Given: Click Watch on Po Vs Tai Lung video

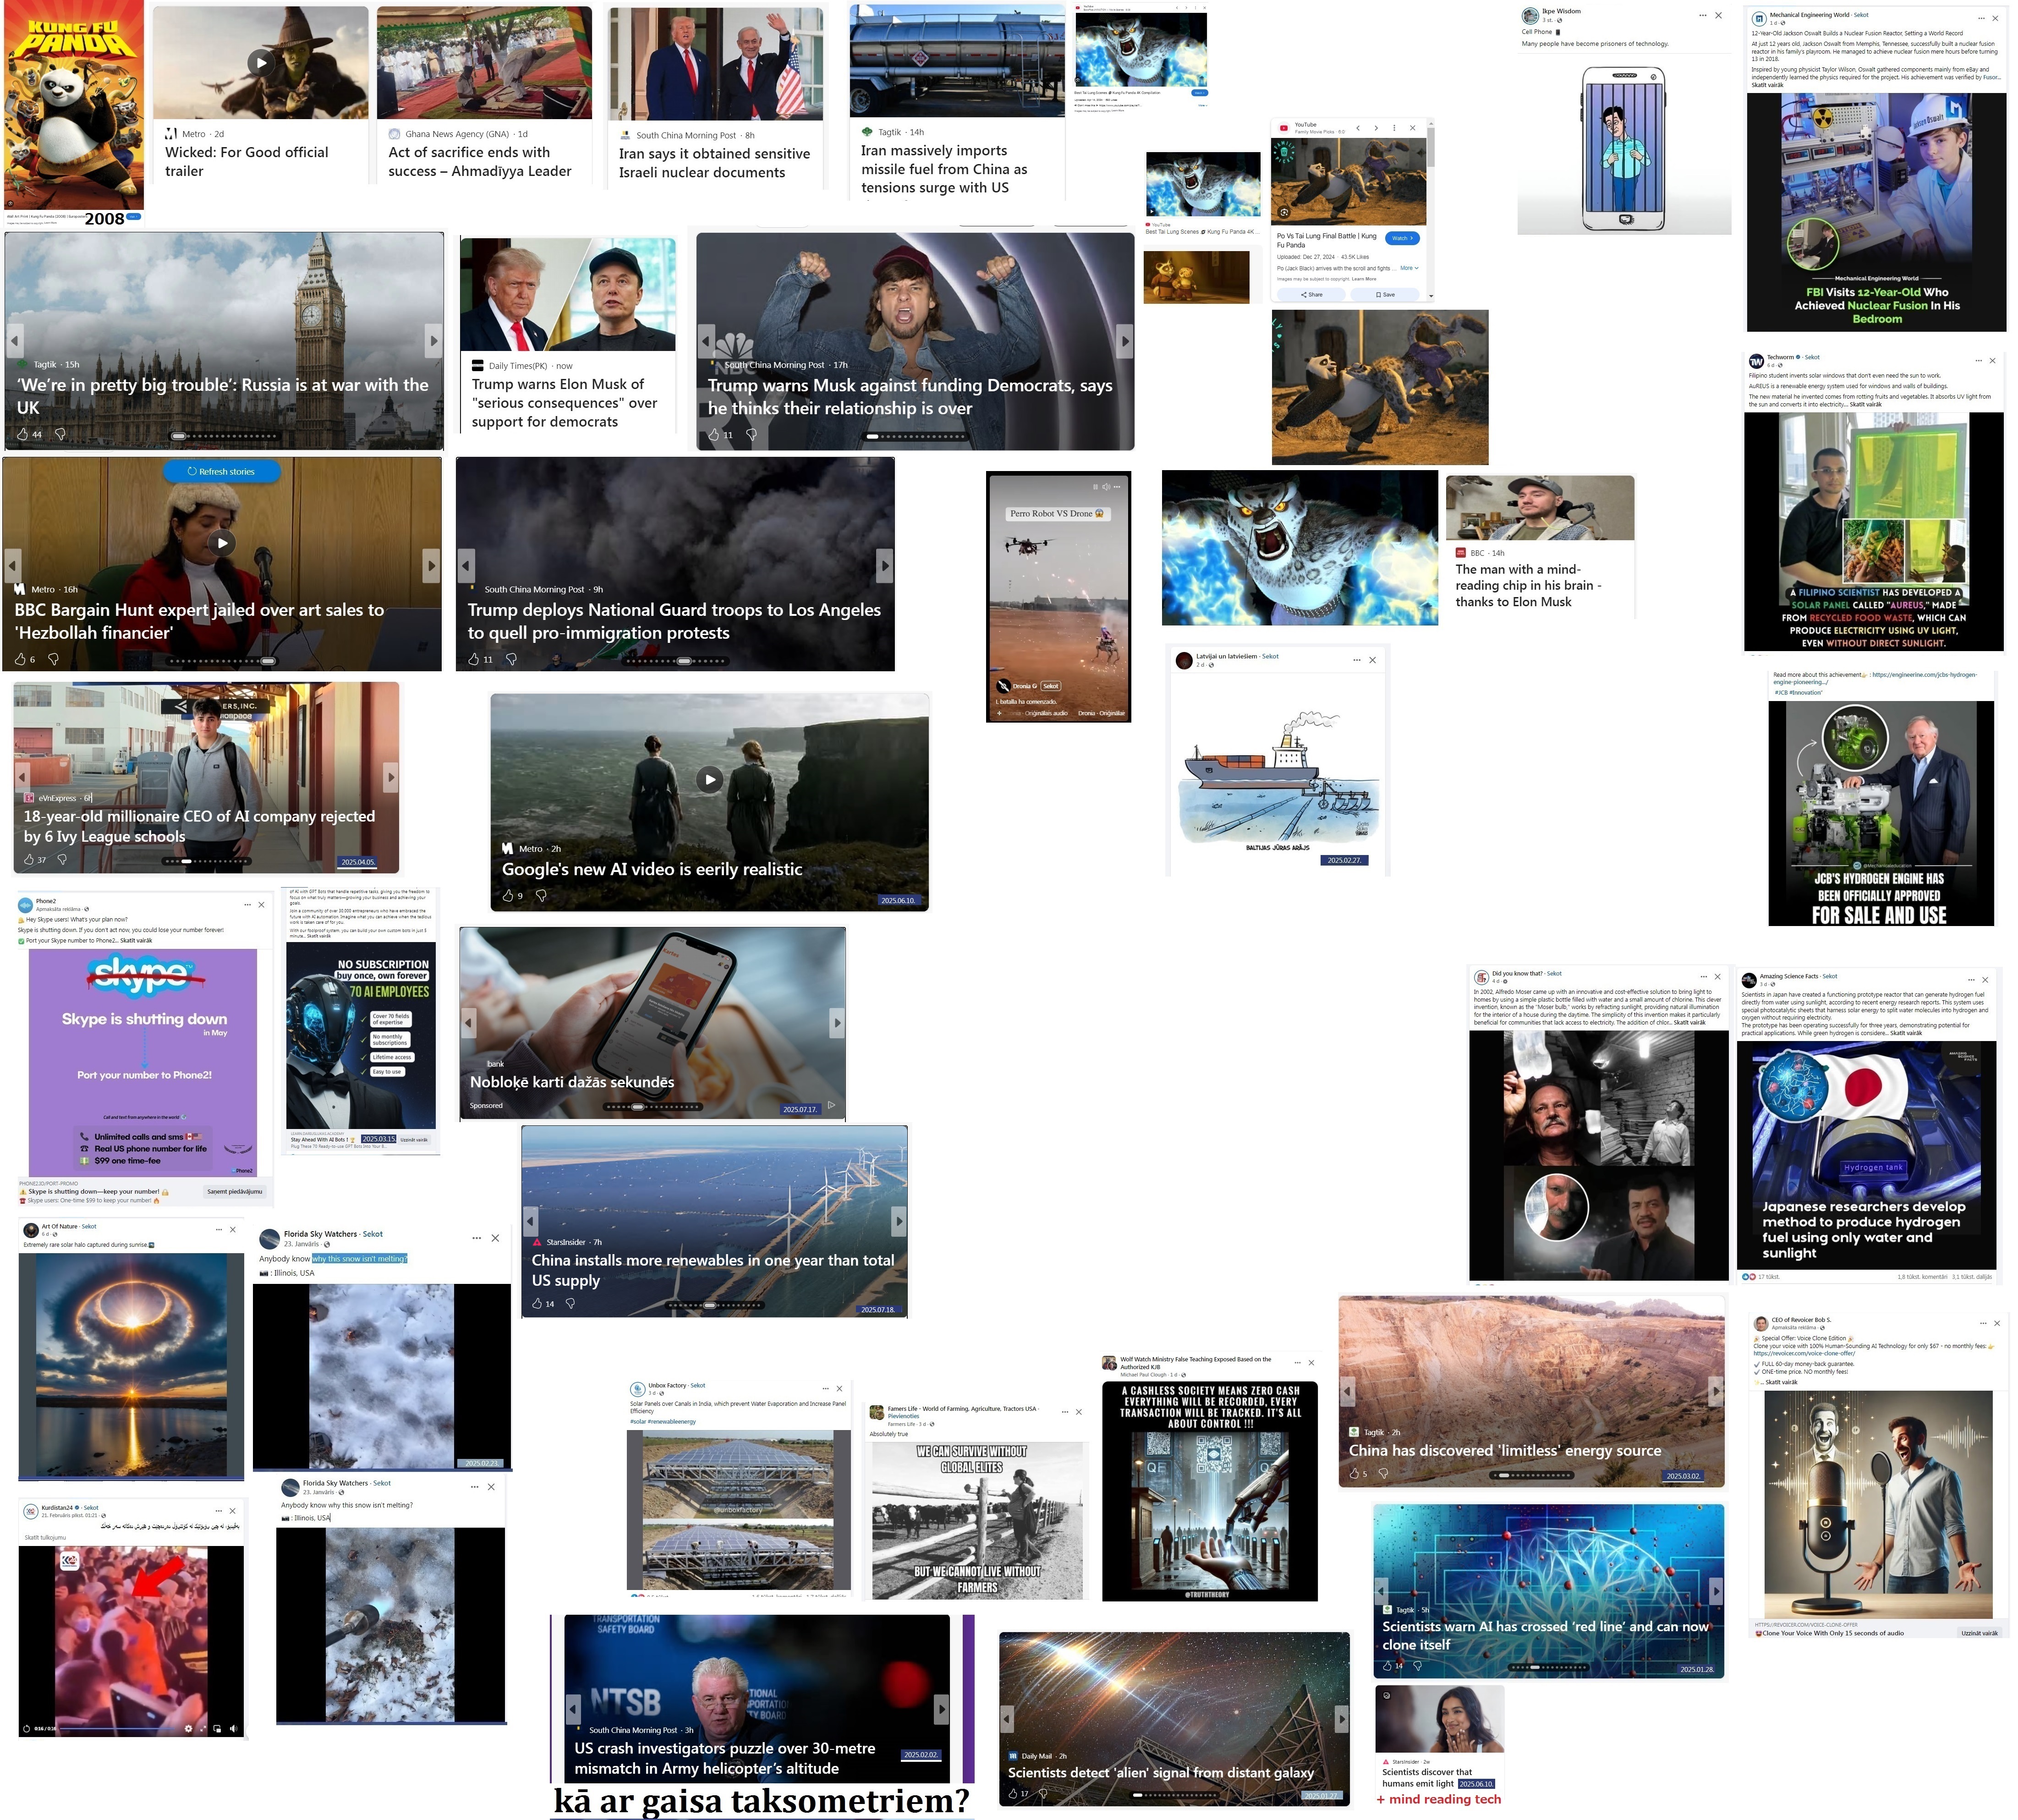Looking at the screenshot, I should pyautogui.click(x=1402, y=238).
